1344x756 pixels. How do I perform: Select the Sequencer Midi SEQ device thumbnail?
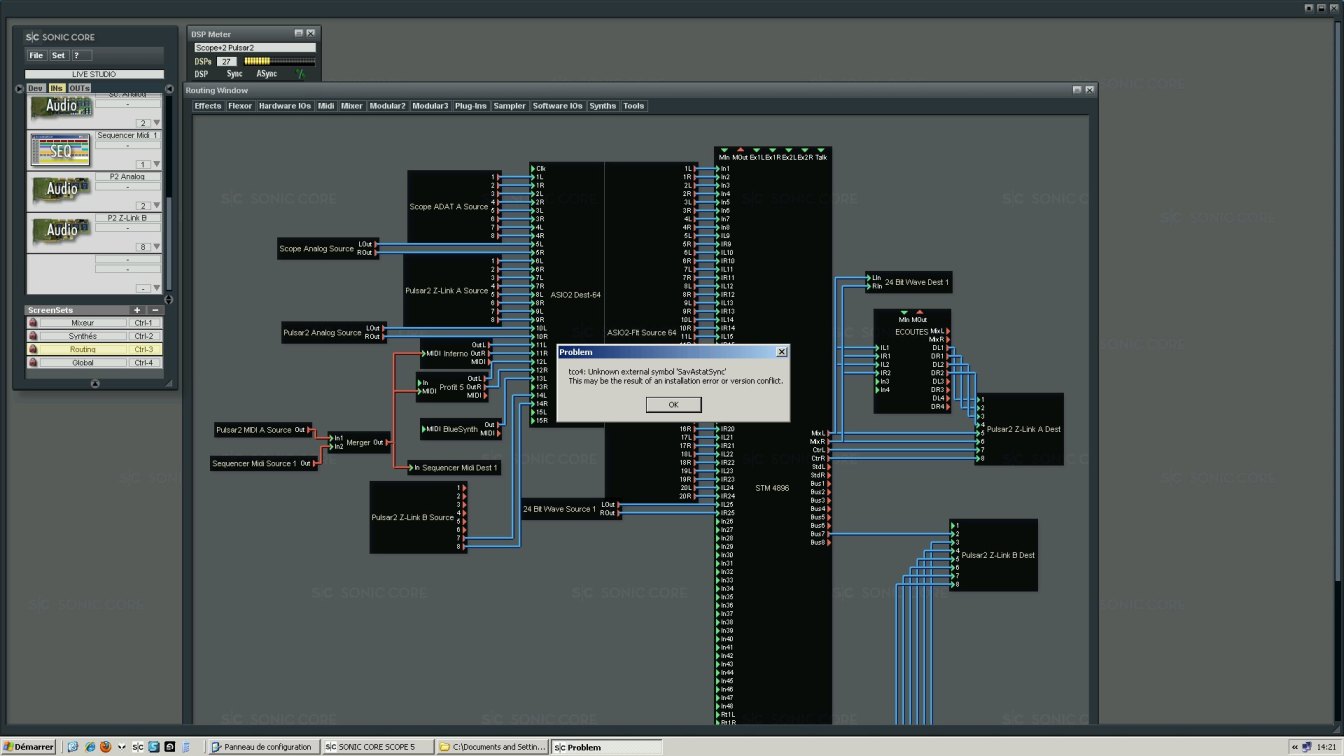(60, 150)
